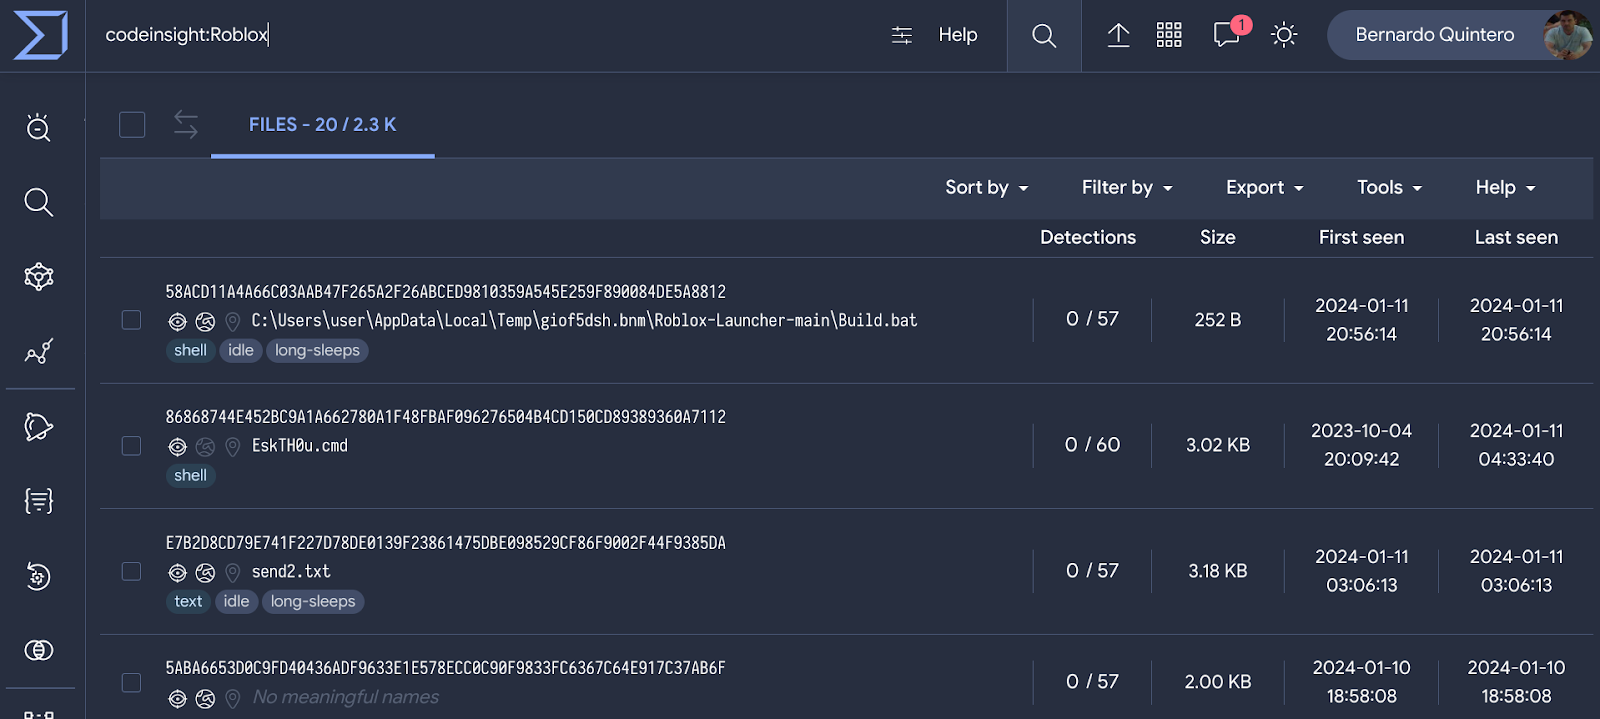Open the Filter by dropdown

tap(1127, 188)
